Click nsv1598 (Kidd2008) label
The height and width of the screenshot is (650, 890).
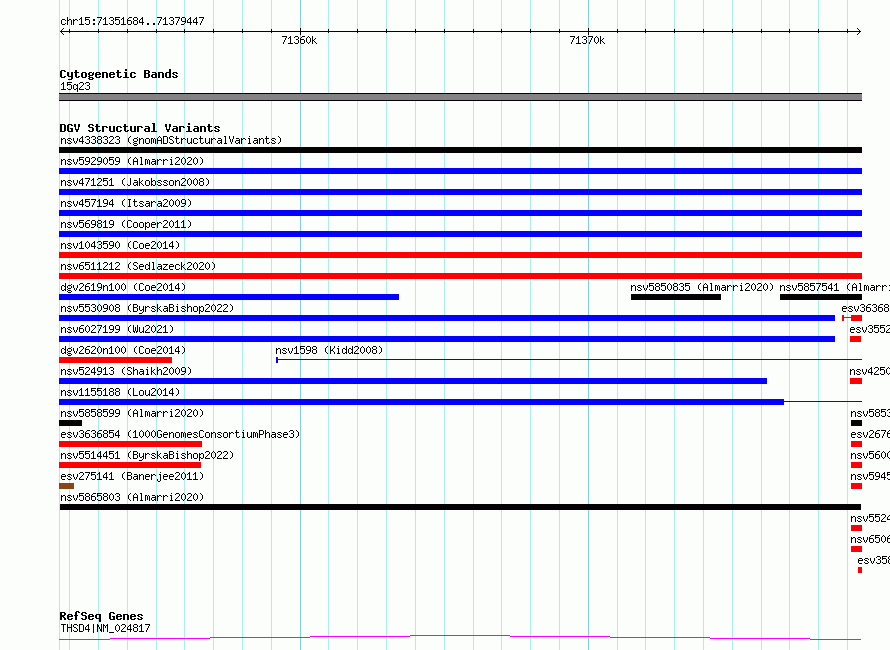[329, 350]
